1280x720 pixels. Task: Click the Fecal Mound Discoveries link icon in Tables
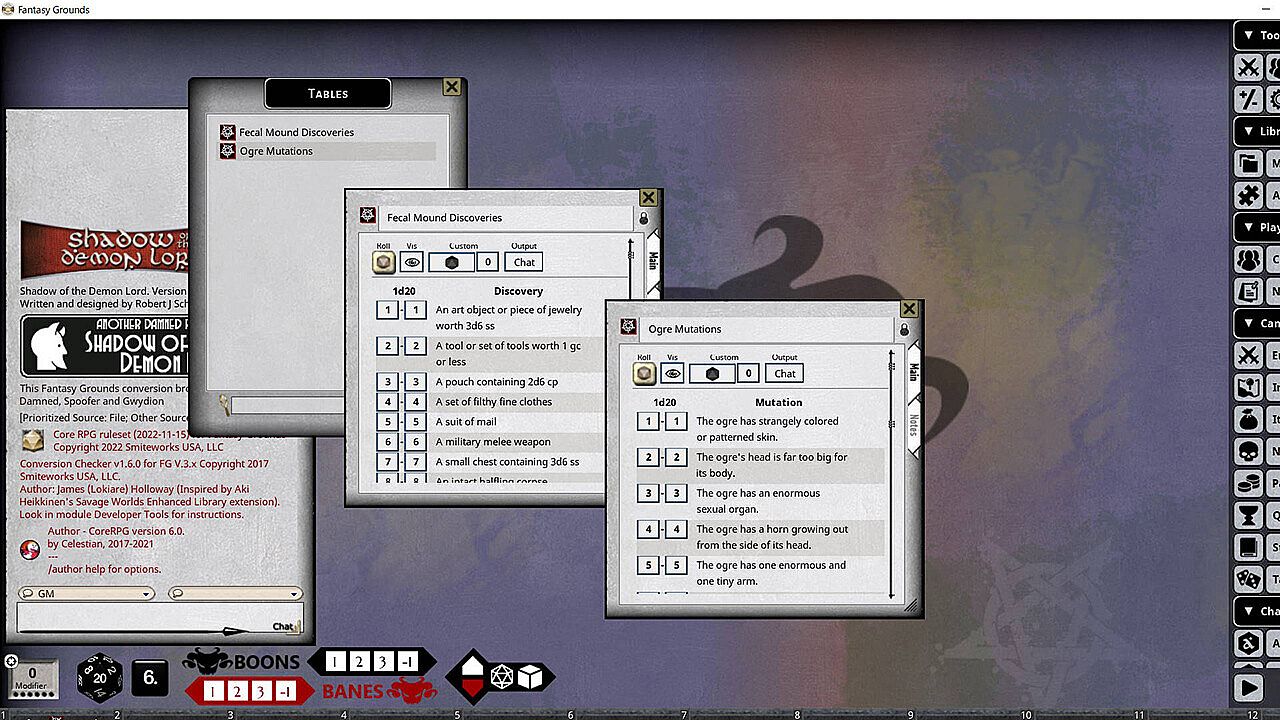(x=227, y=132)
